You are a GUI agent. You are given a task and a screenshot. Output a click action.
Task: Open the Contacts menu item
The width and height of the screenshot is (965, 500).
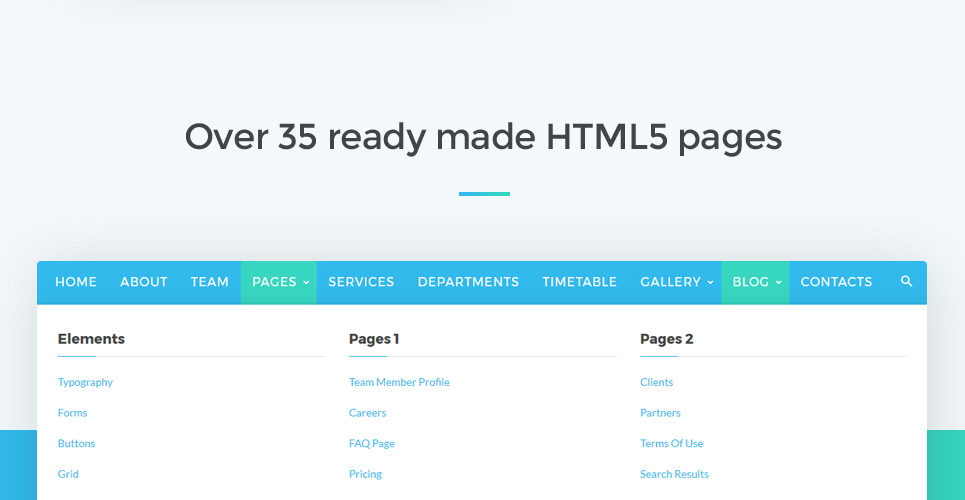836,282
